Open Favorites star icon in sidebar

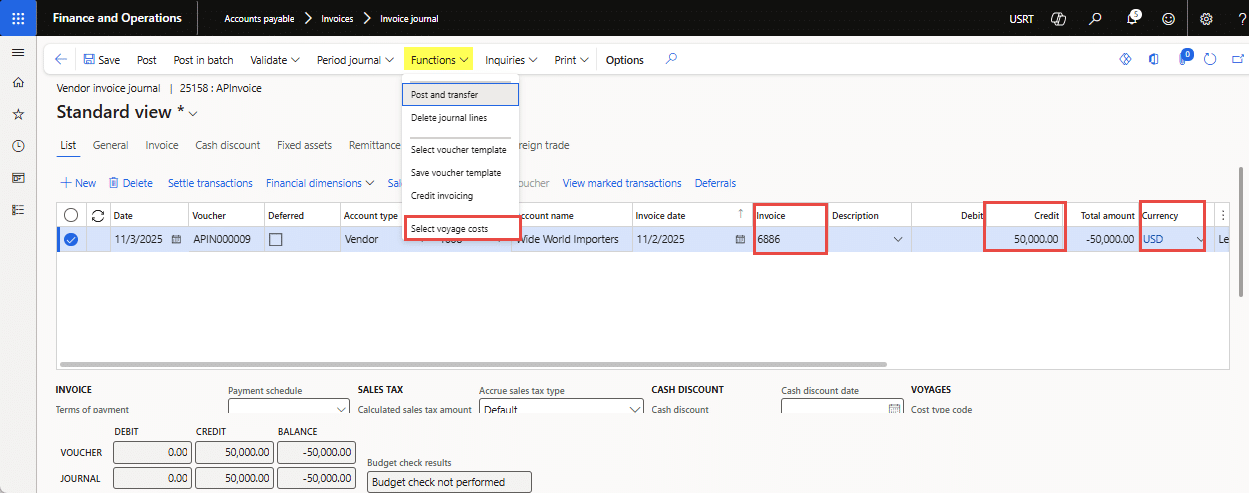[18, 115]
